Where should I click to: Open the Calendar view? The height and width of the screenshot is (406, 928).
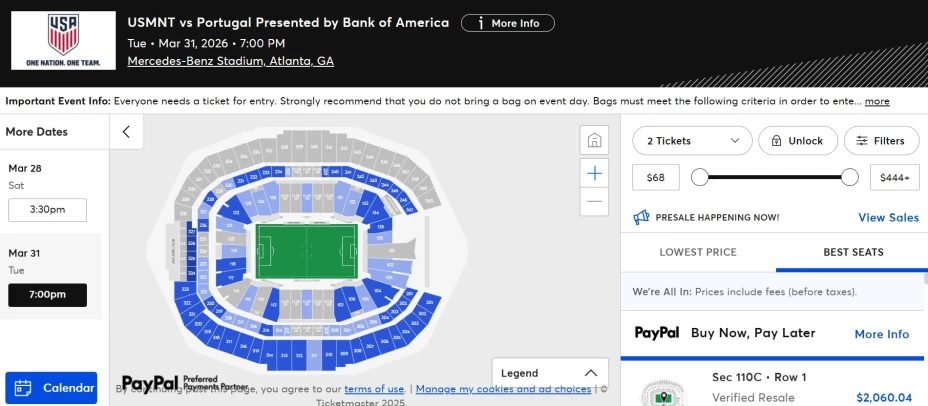51,388
